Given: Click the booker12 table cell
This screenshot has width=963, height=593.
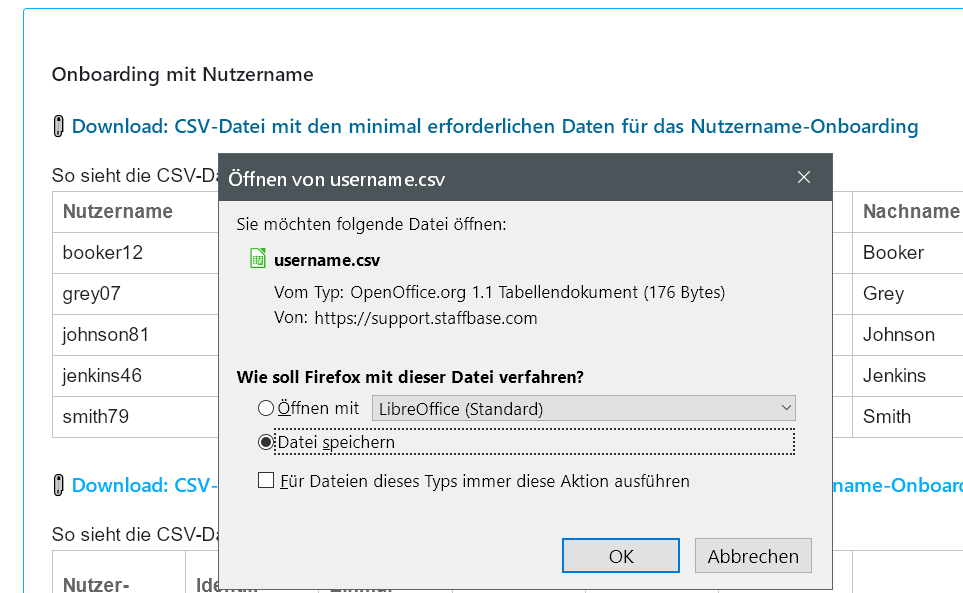Looking at the screenshot, I should (x=103, y=252).
